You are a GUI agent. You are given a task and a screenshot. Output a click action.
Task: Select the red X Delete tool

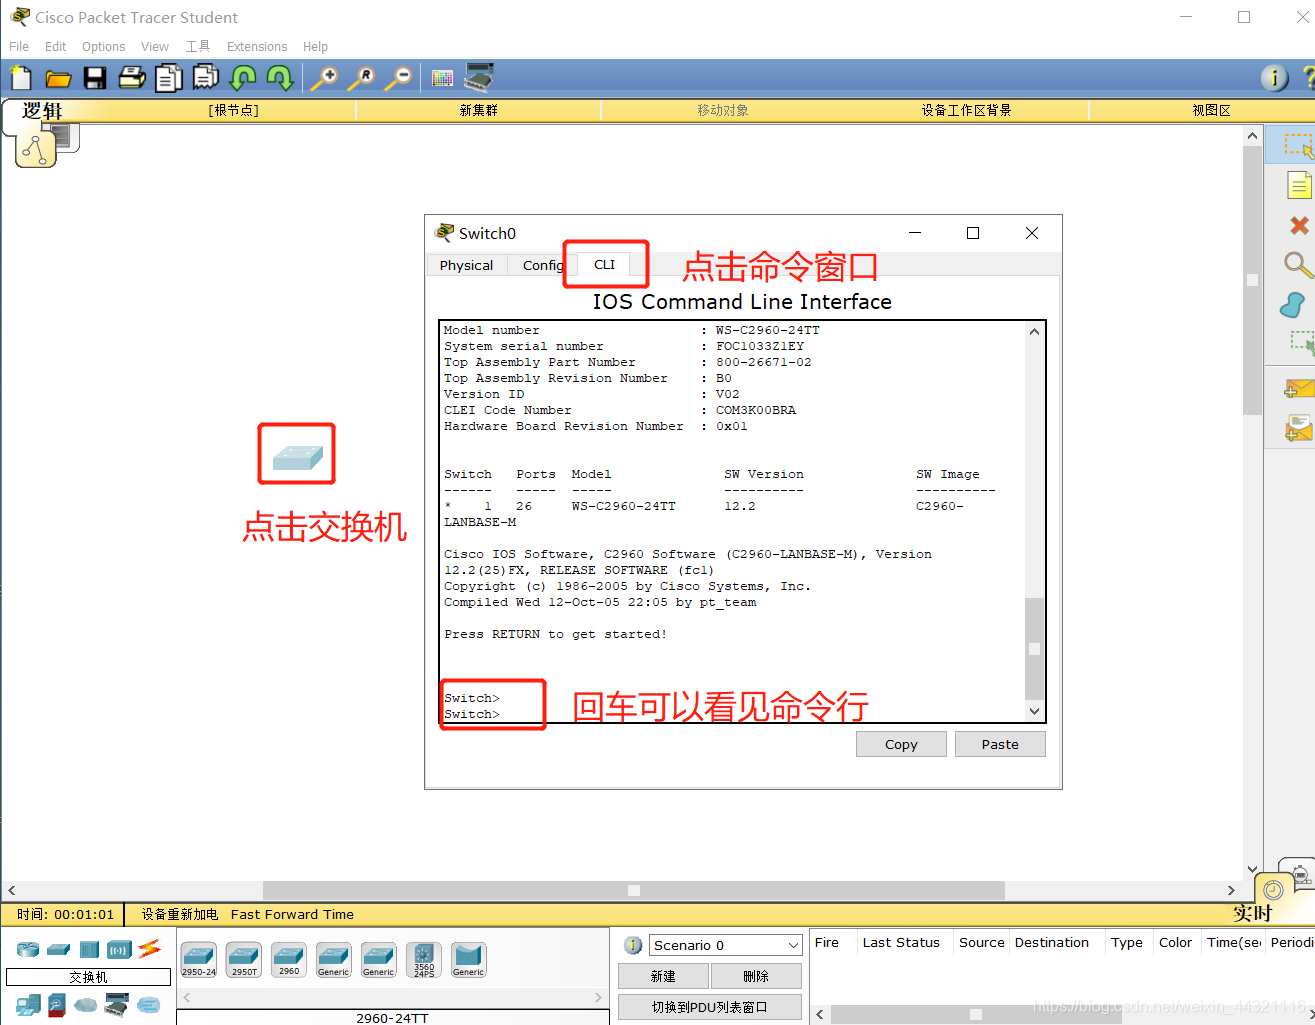pyautogui.click(x=1298, y=226)
